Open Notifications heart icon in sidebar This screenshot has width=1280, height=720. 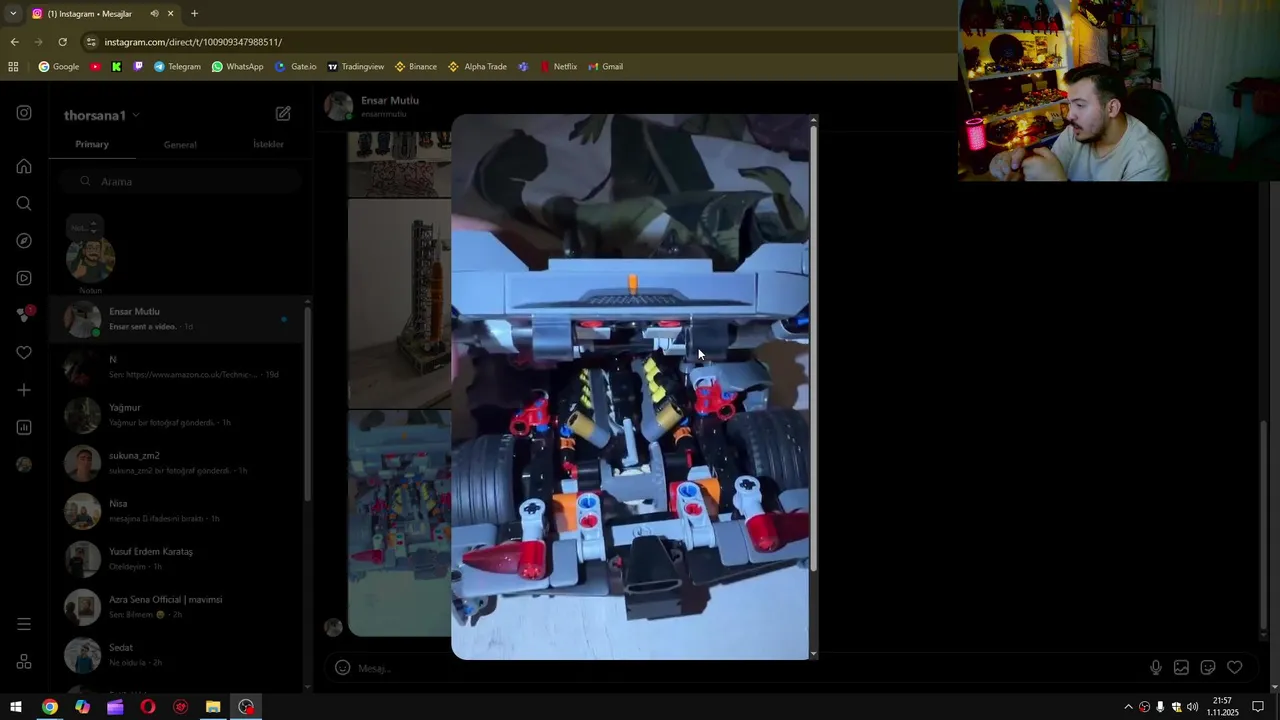click(24, 352)
